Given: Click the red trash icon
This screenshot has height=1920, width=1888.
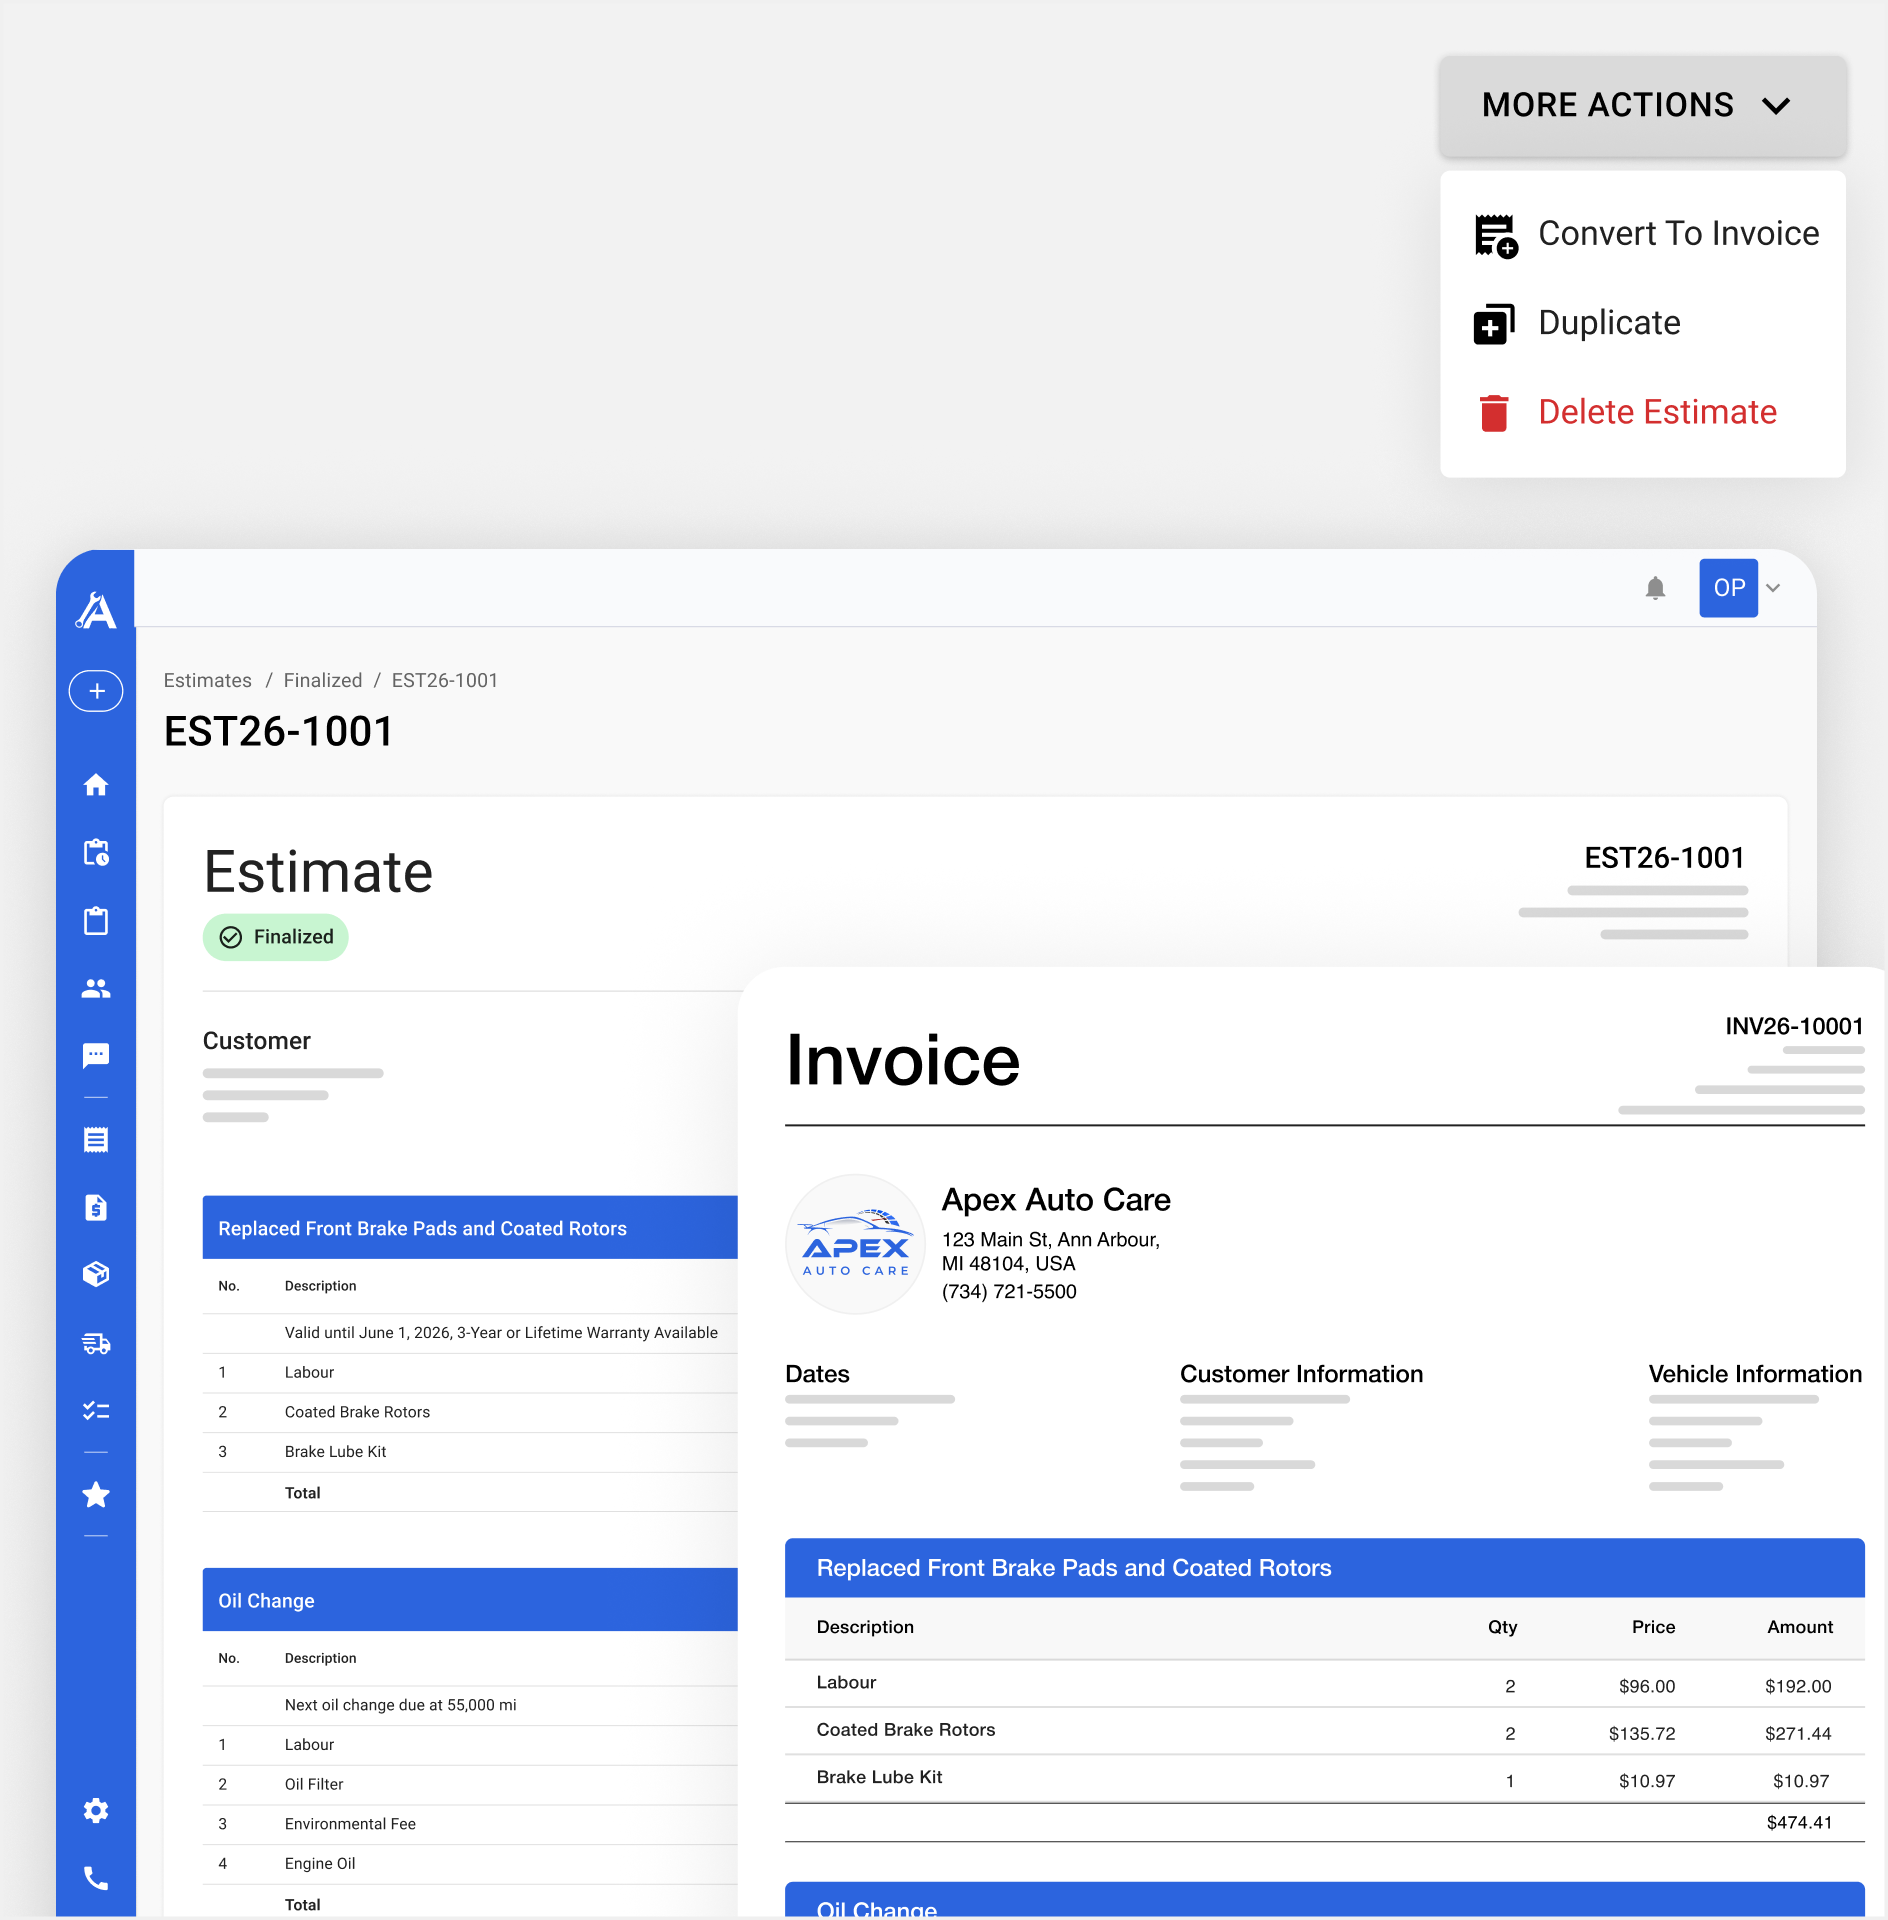Looking at the screenshot, I should pos(1494,413).
